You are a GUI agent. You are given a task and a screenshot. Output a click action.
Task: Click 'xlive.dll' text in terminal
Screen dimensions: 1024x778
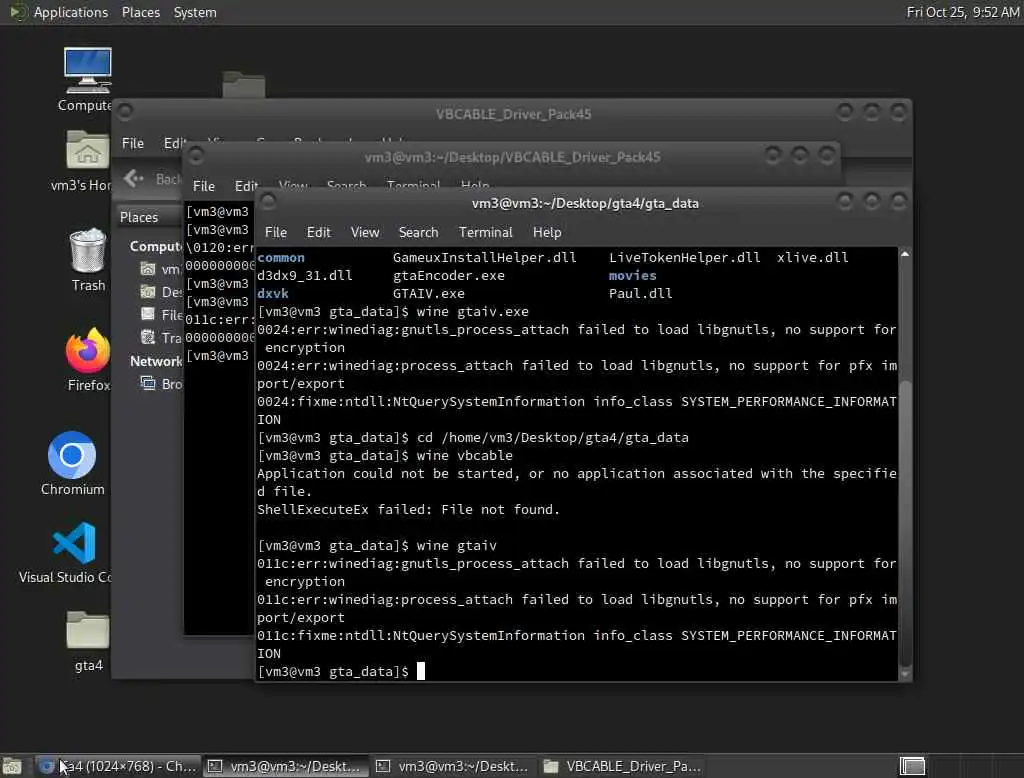pos(812,257)
